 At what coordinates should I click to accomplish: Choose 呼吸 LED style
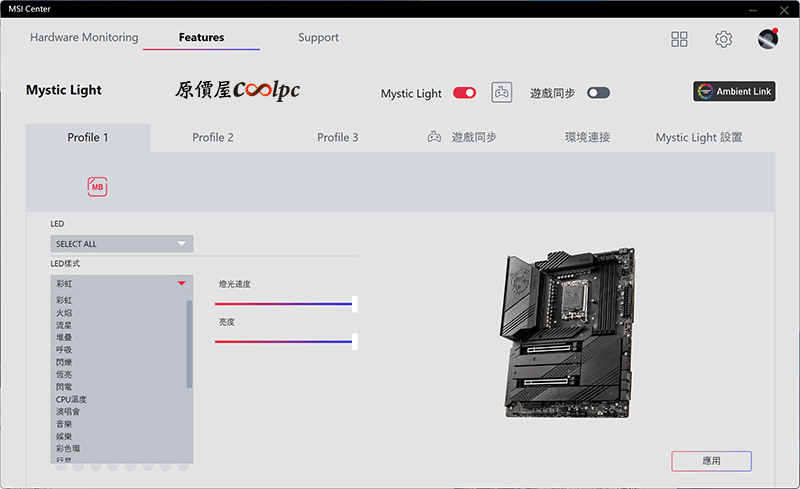64,350
